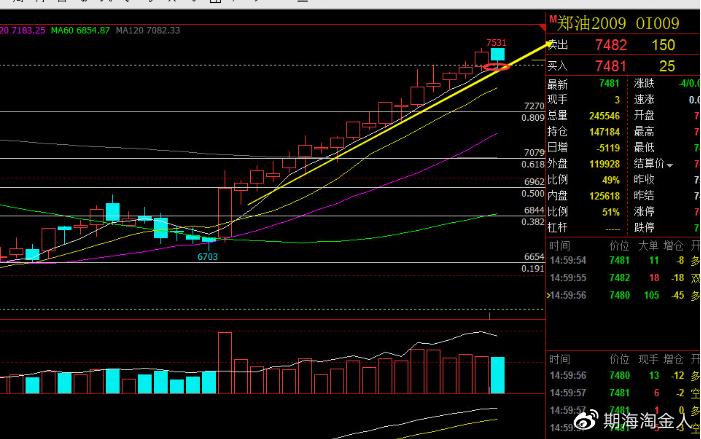
Task: Click the tallest cyan volume bar
Action: 497,374
